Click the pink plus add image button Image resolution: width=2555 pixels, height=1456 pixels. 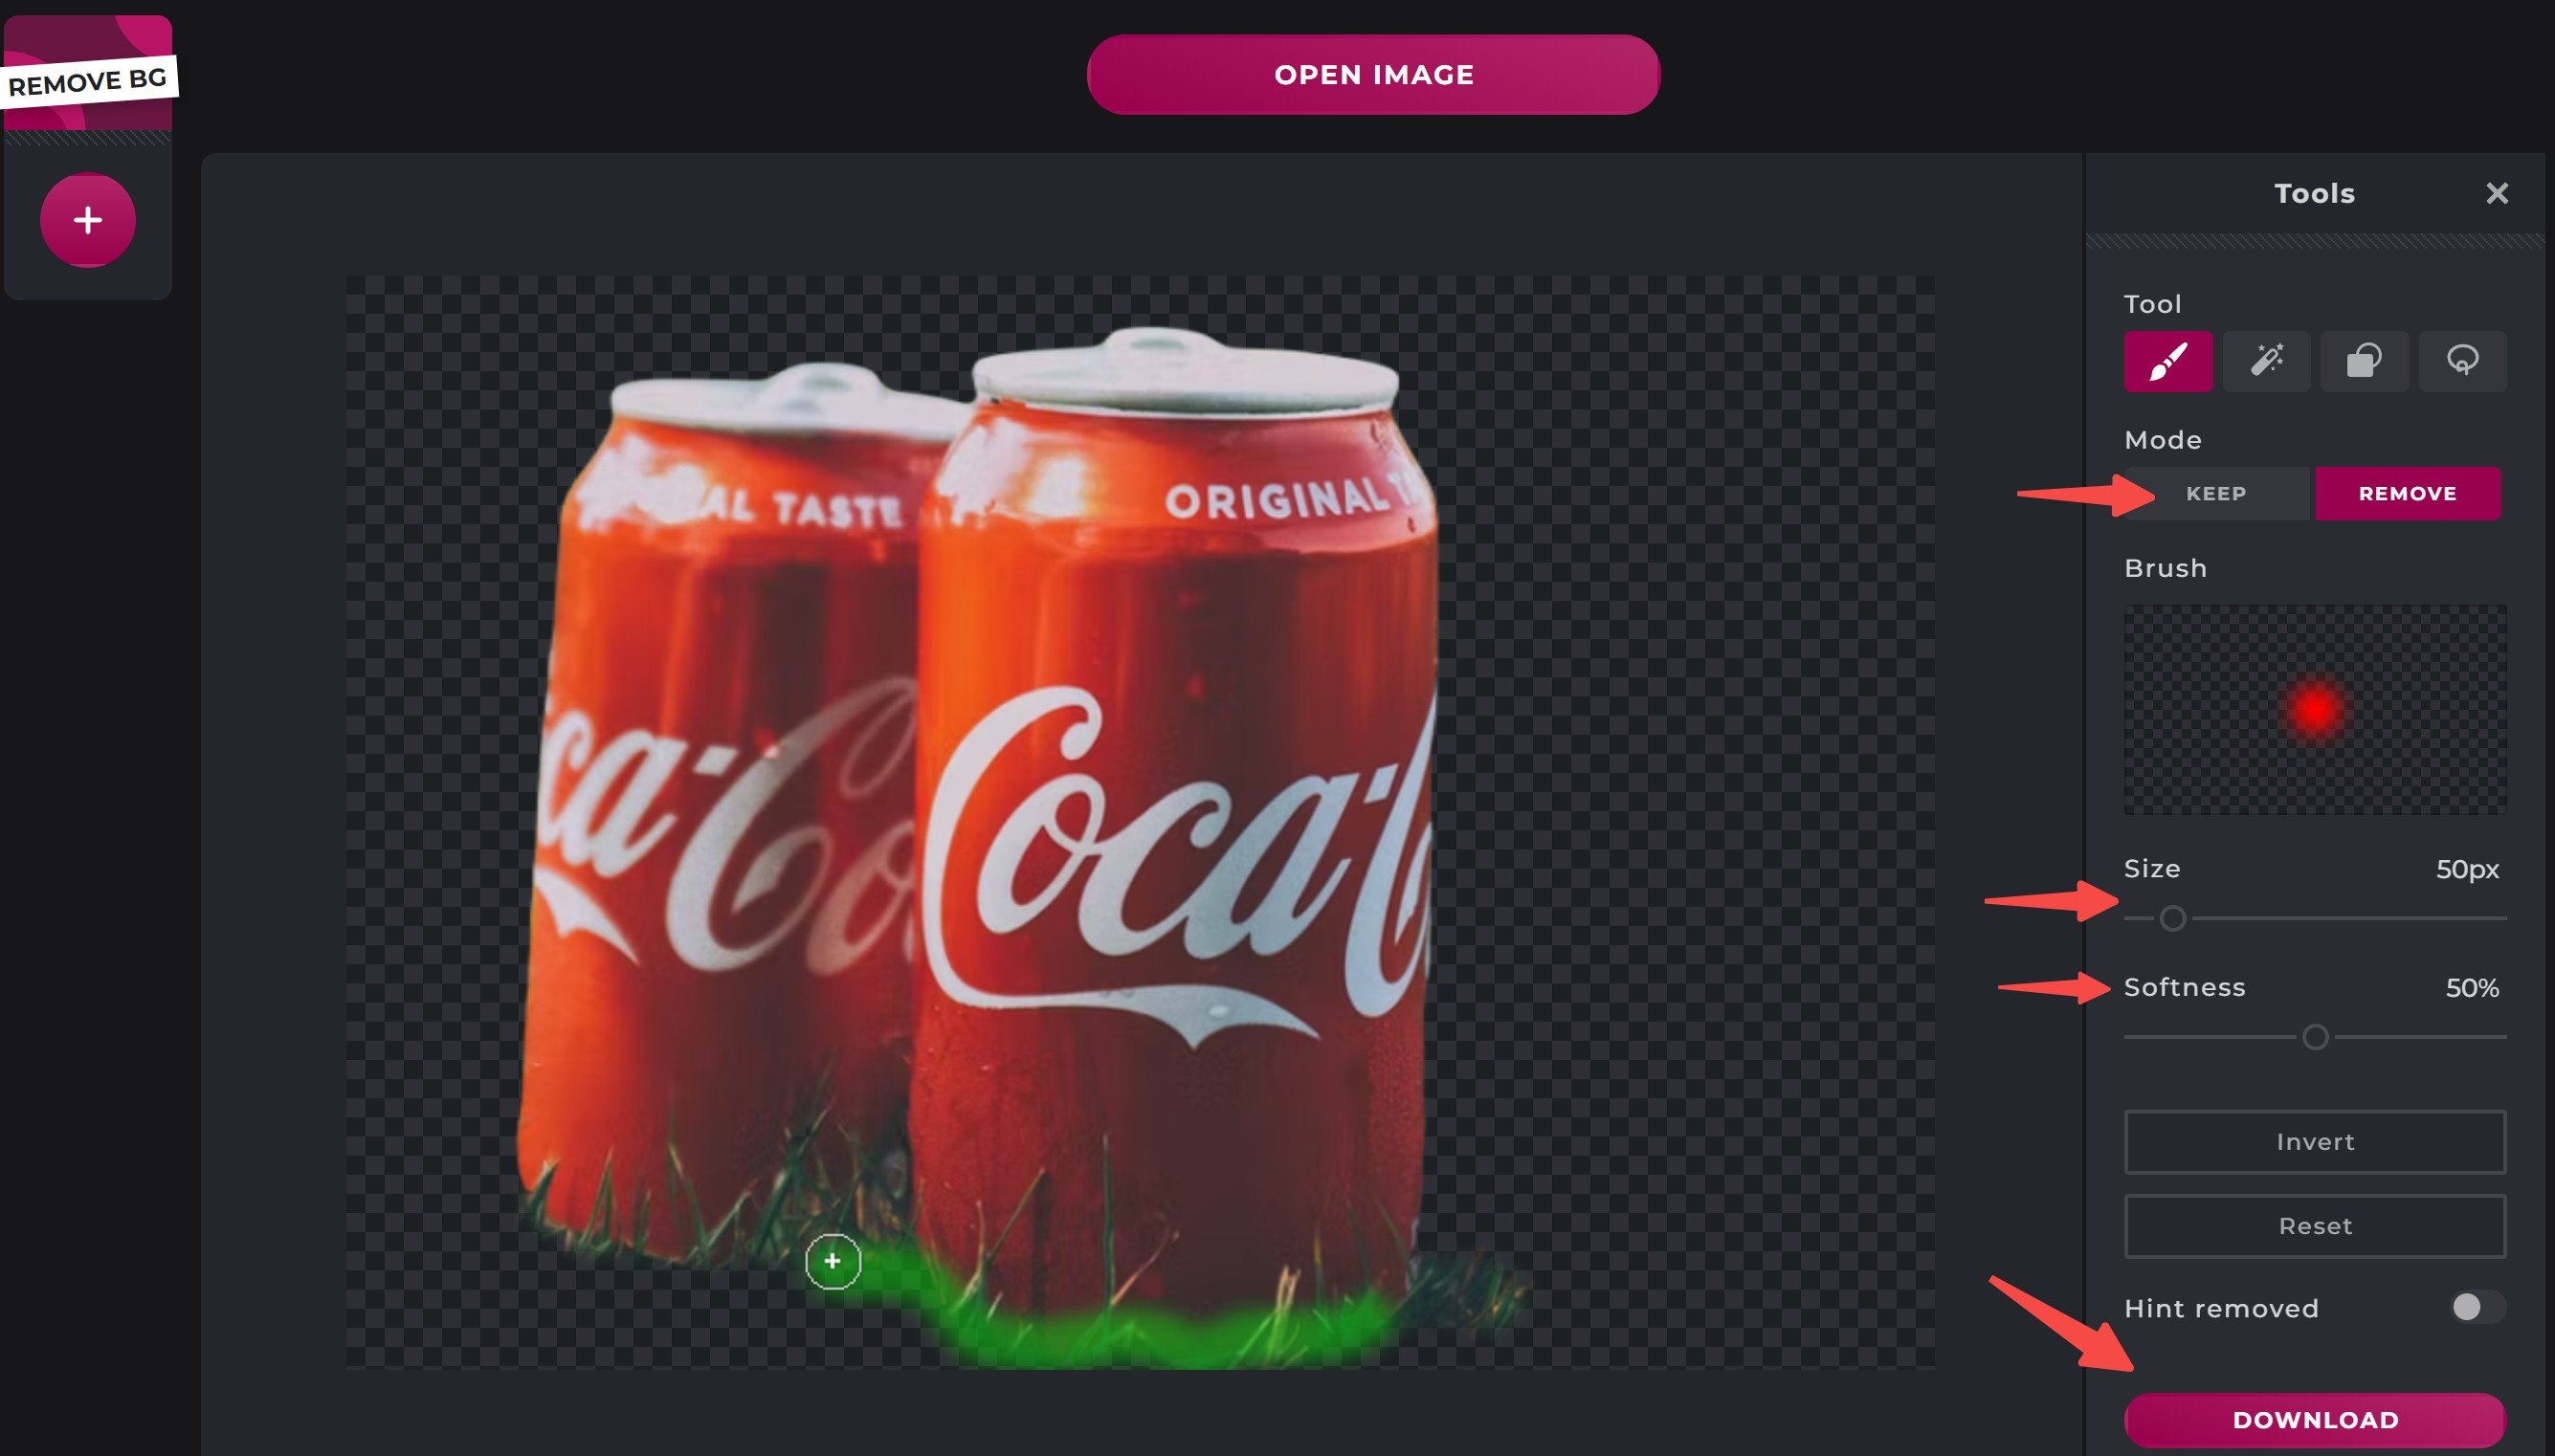88,220
